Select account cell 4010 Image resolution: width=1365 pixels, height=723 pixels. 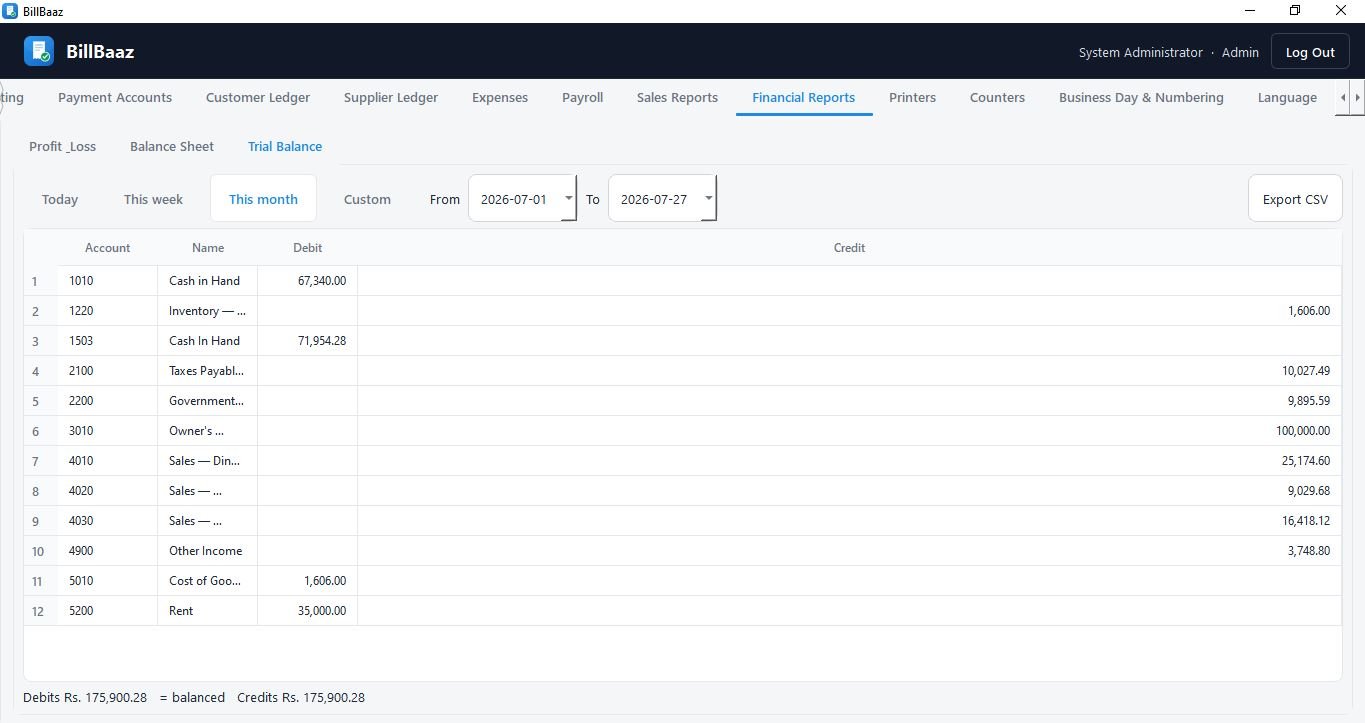[x=107, y=461]
